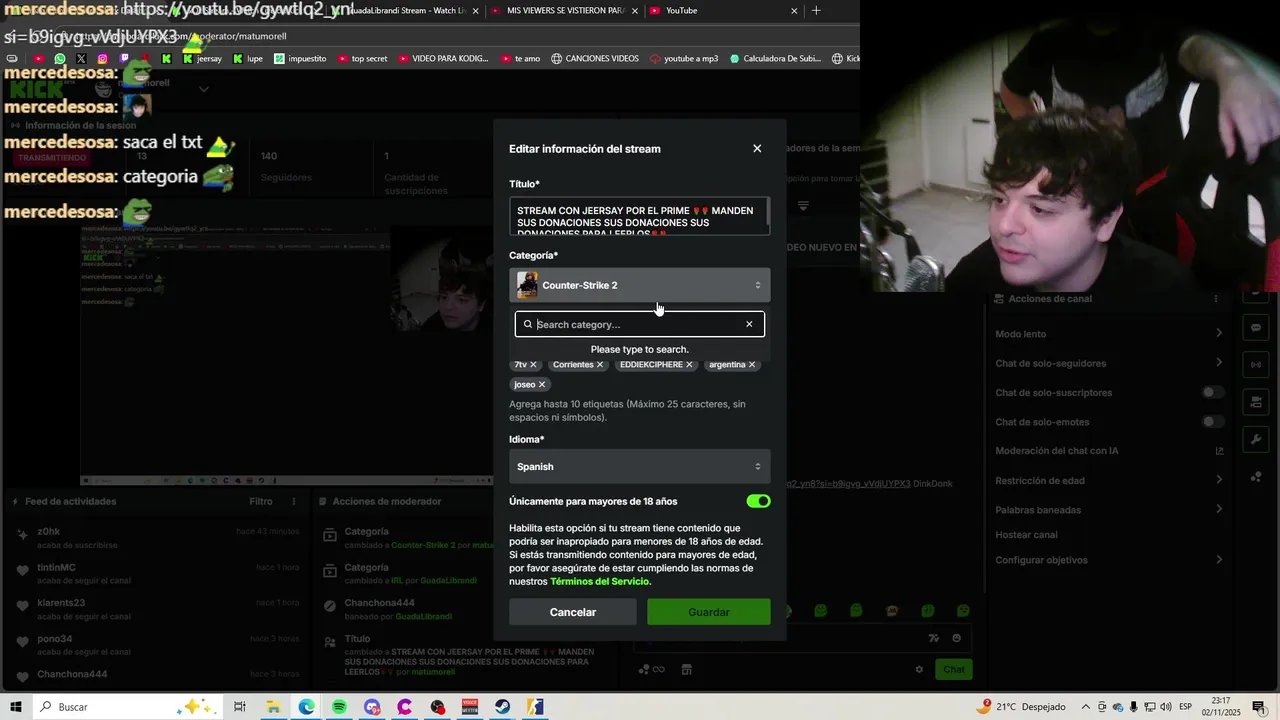Open a new browser tab
The width and height of the screenshot is (1280, 720).
[816, 11]
